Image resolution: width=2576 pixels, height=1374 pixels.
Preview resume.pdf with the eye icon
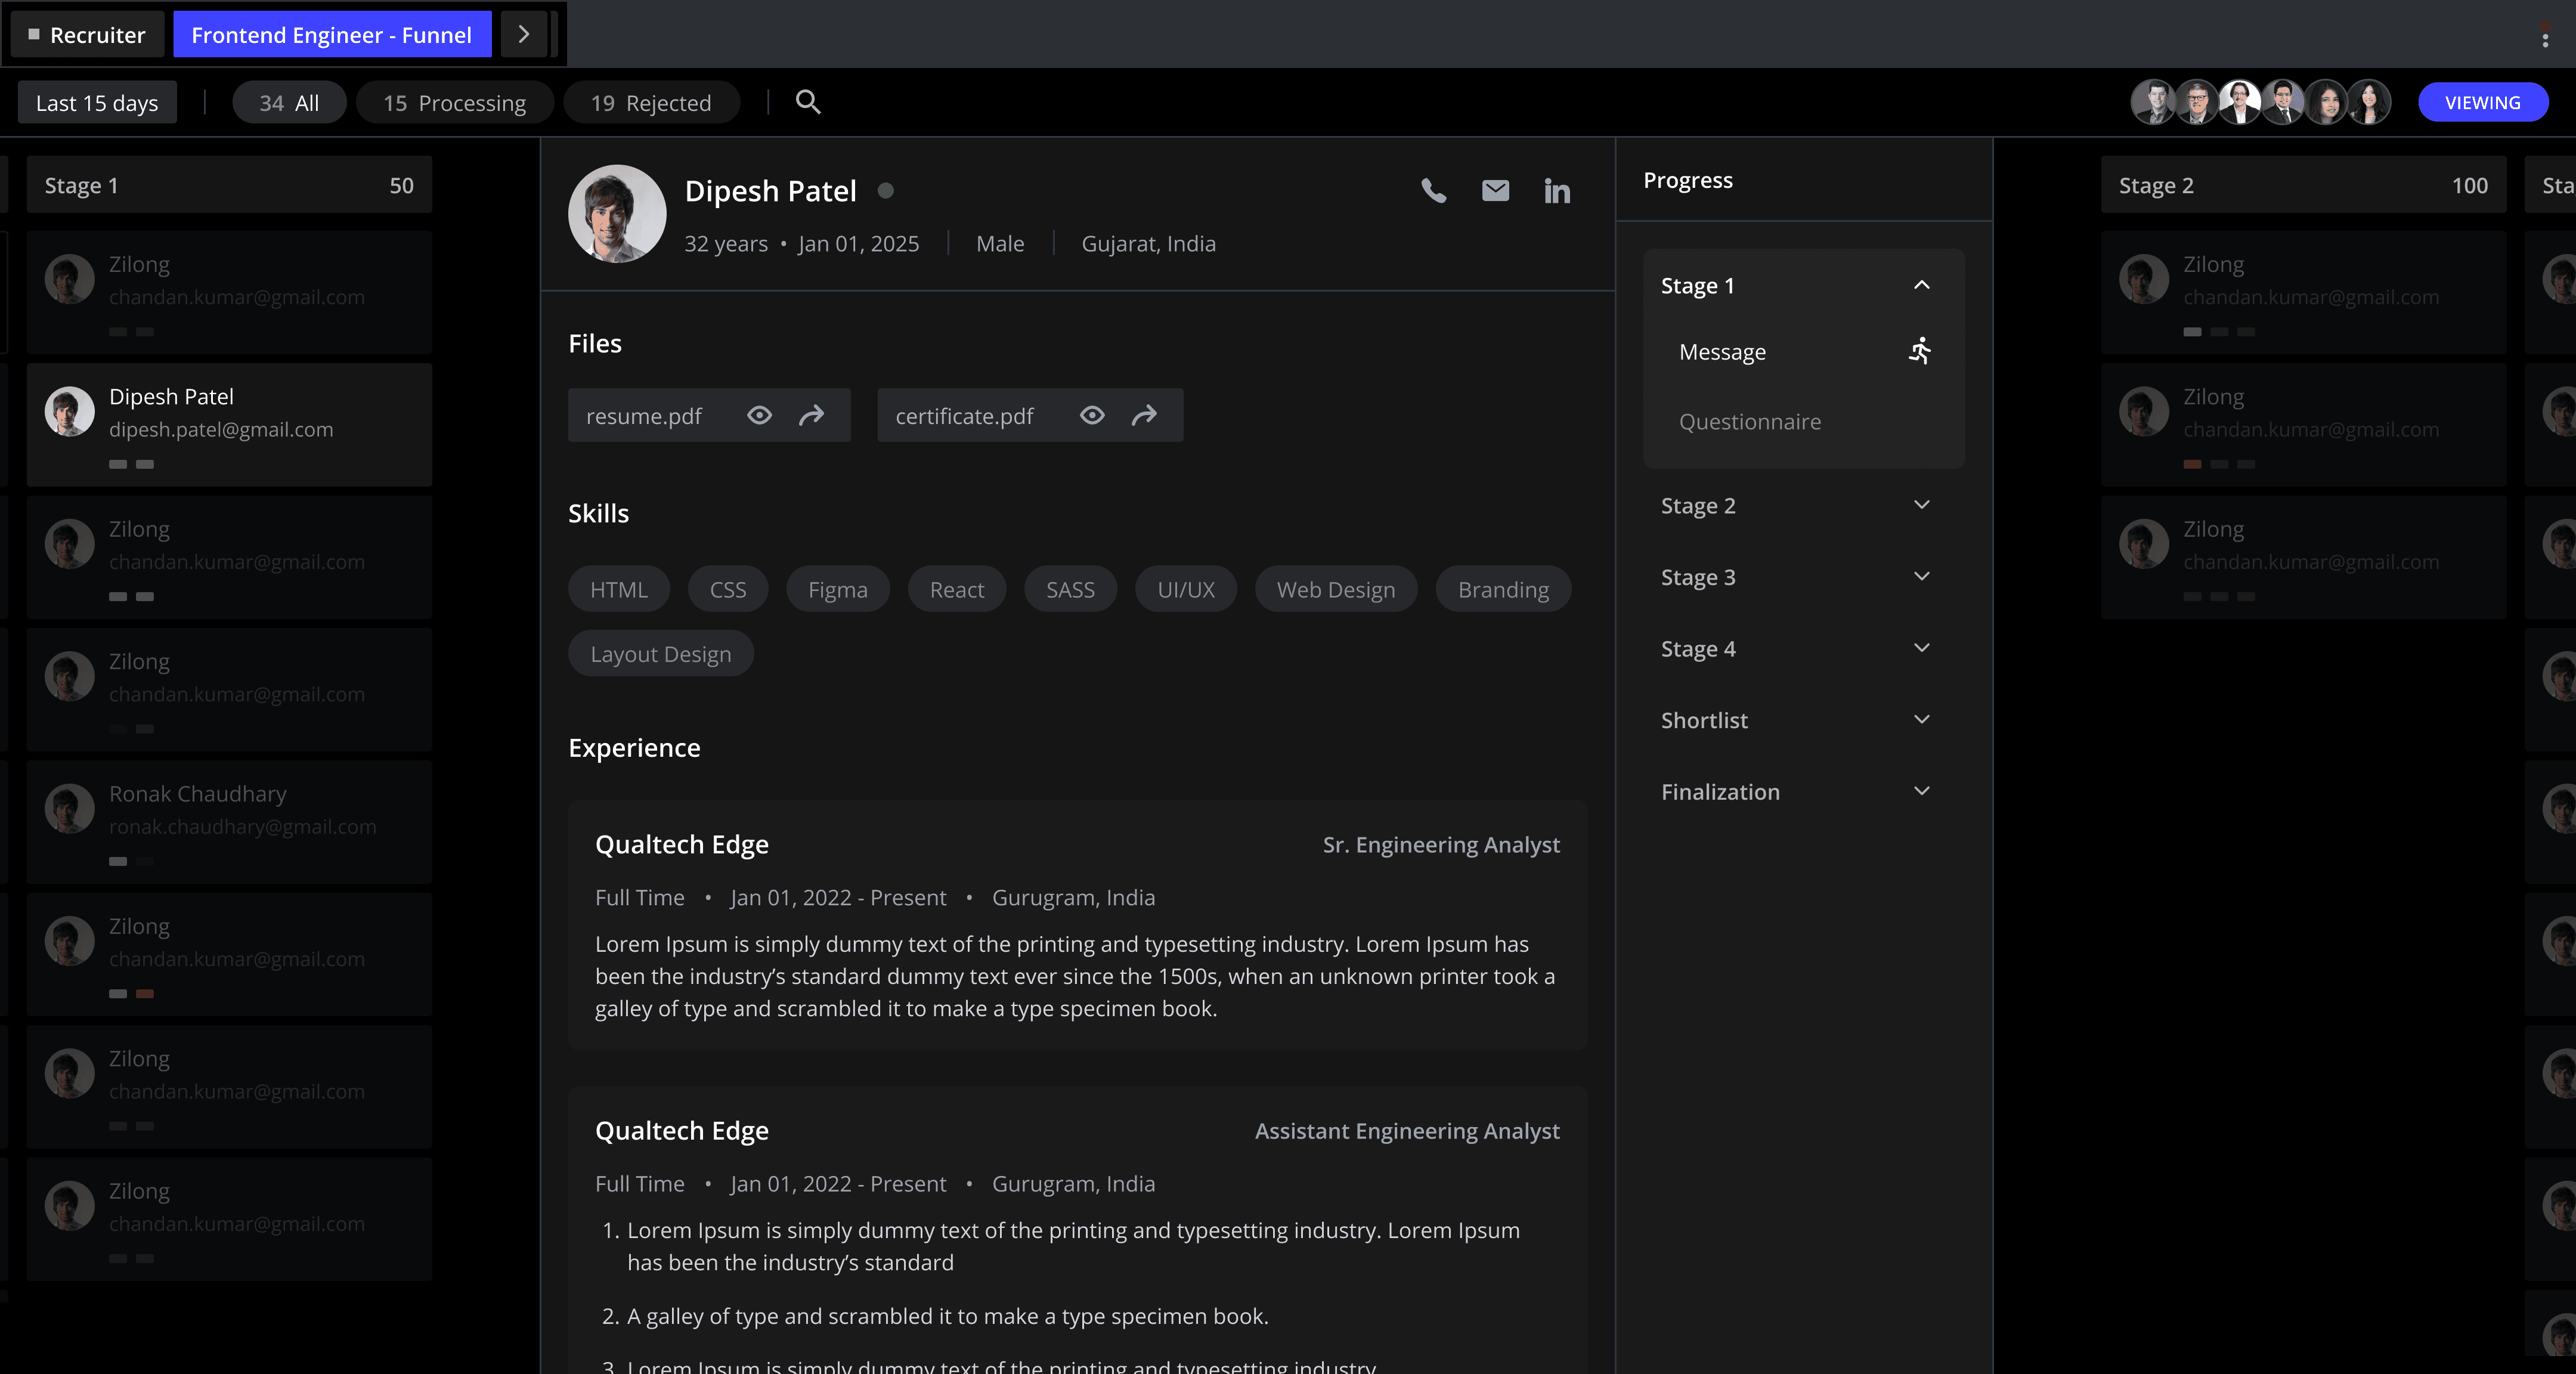click(759, 415)
